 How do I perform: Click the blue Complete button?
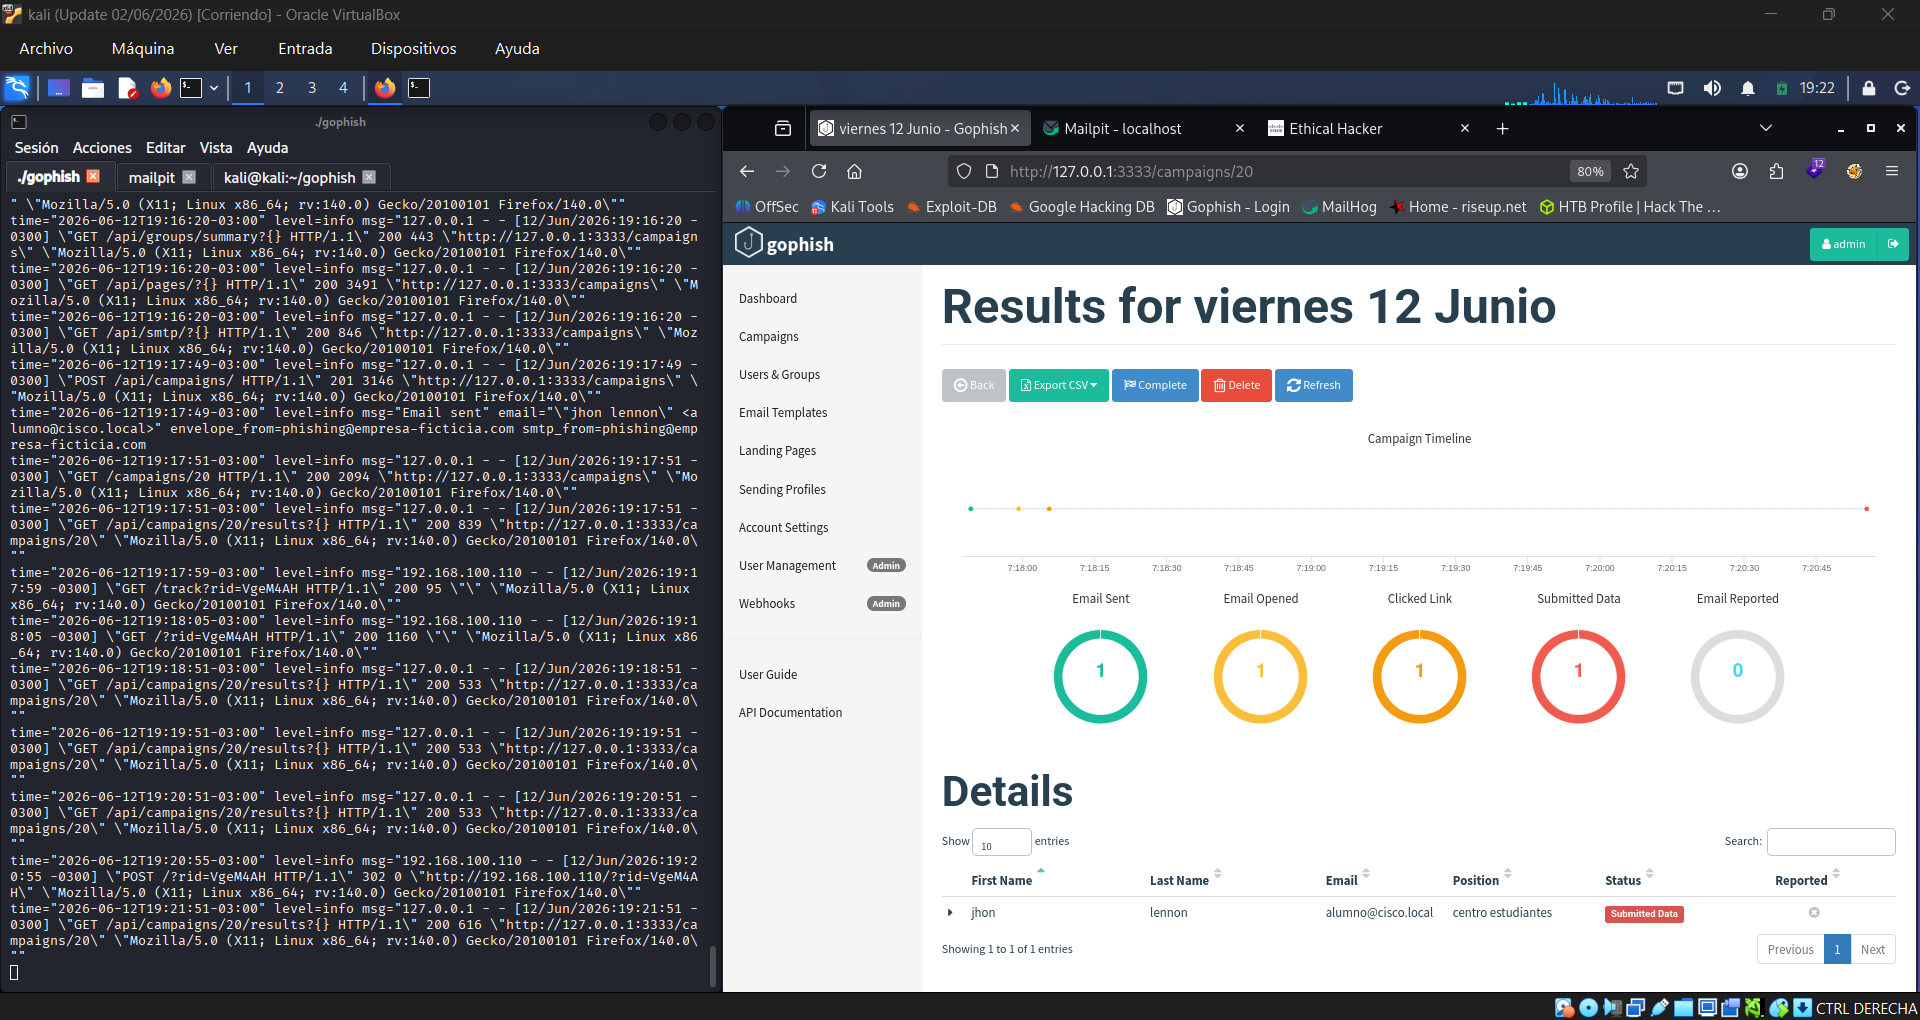(x=1155, y=385)
